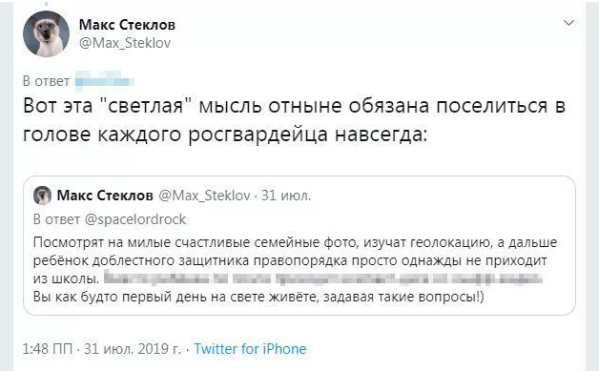Open the small cat avatar in quoted tweet
600x383 pixels.
(x=42, y=196)
